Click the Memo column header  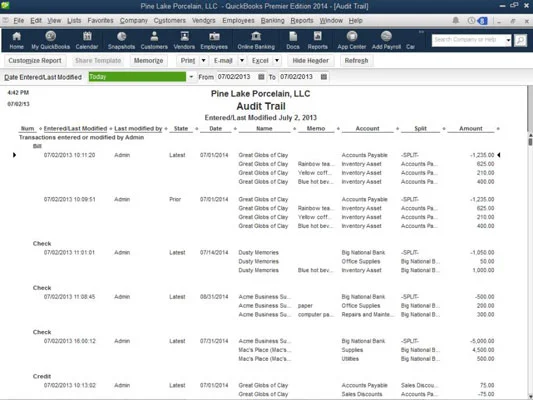coord(316,128)
